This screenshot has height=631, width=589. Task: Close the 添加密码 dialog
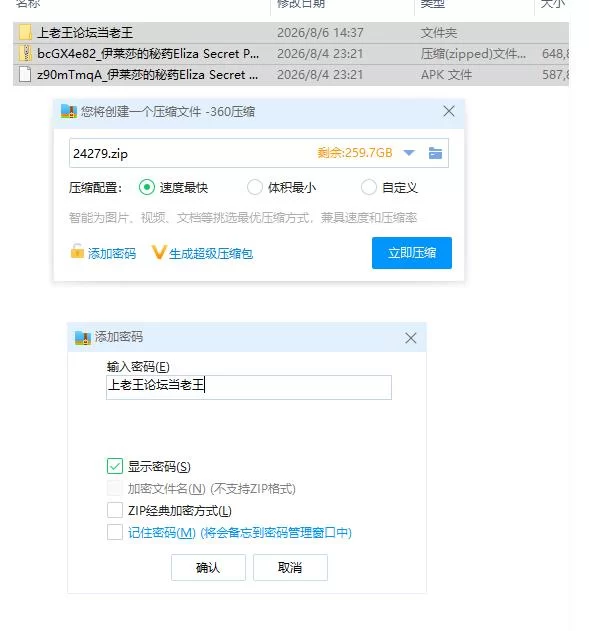click(x=411, y=338)
